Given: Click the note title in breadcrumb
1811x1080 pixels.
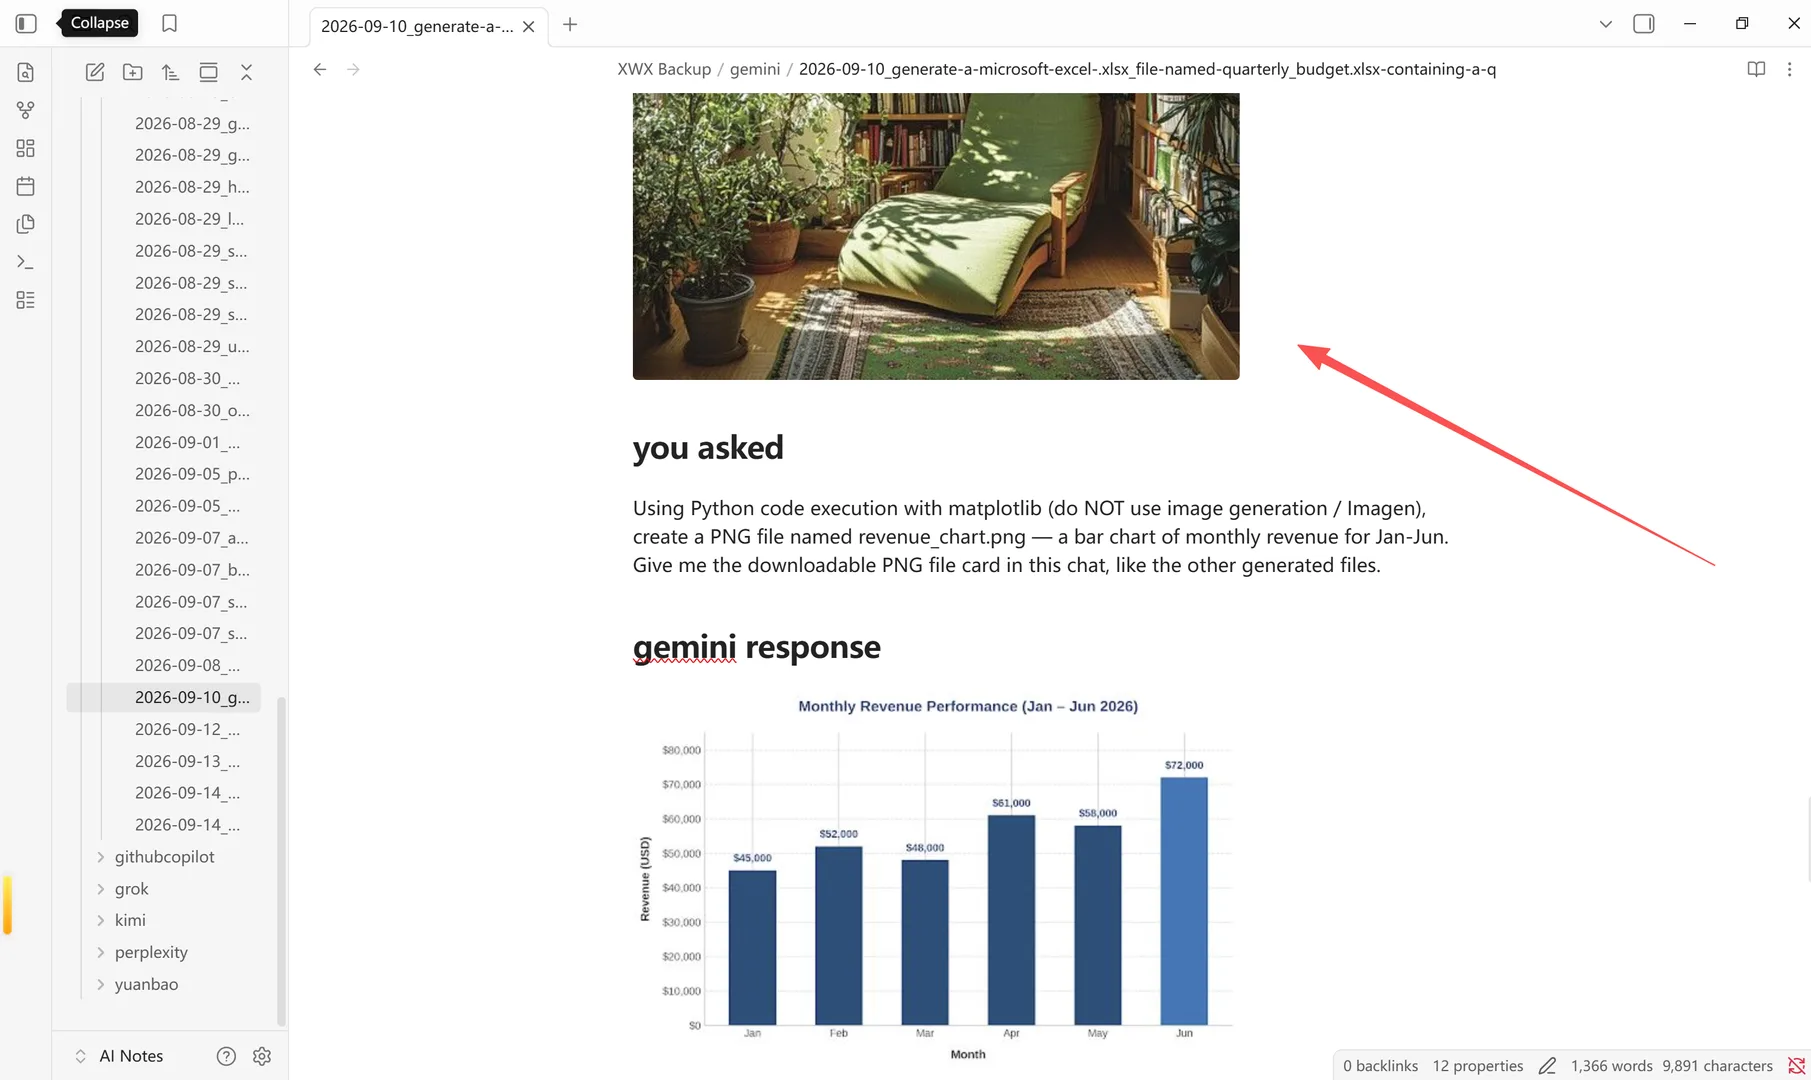Looking at the screenshot, I should [x=1147, y=69].
